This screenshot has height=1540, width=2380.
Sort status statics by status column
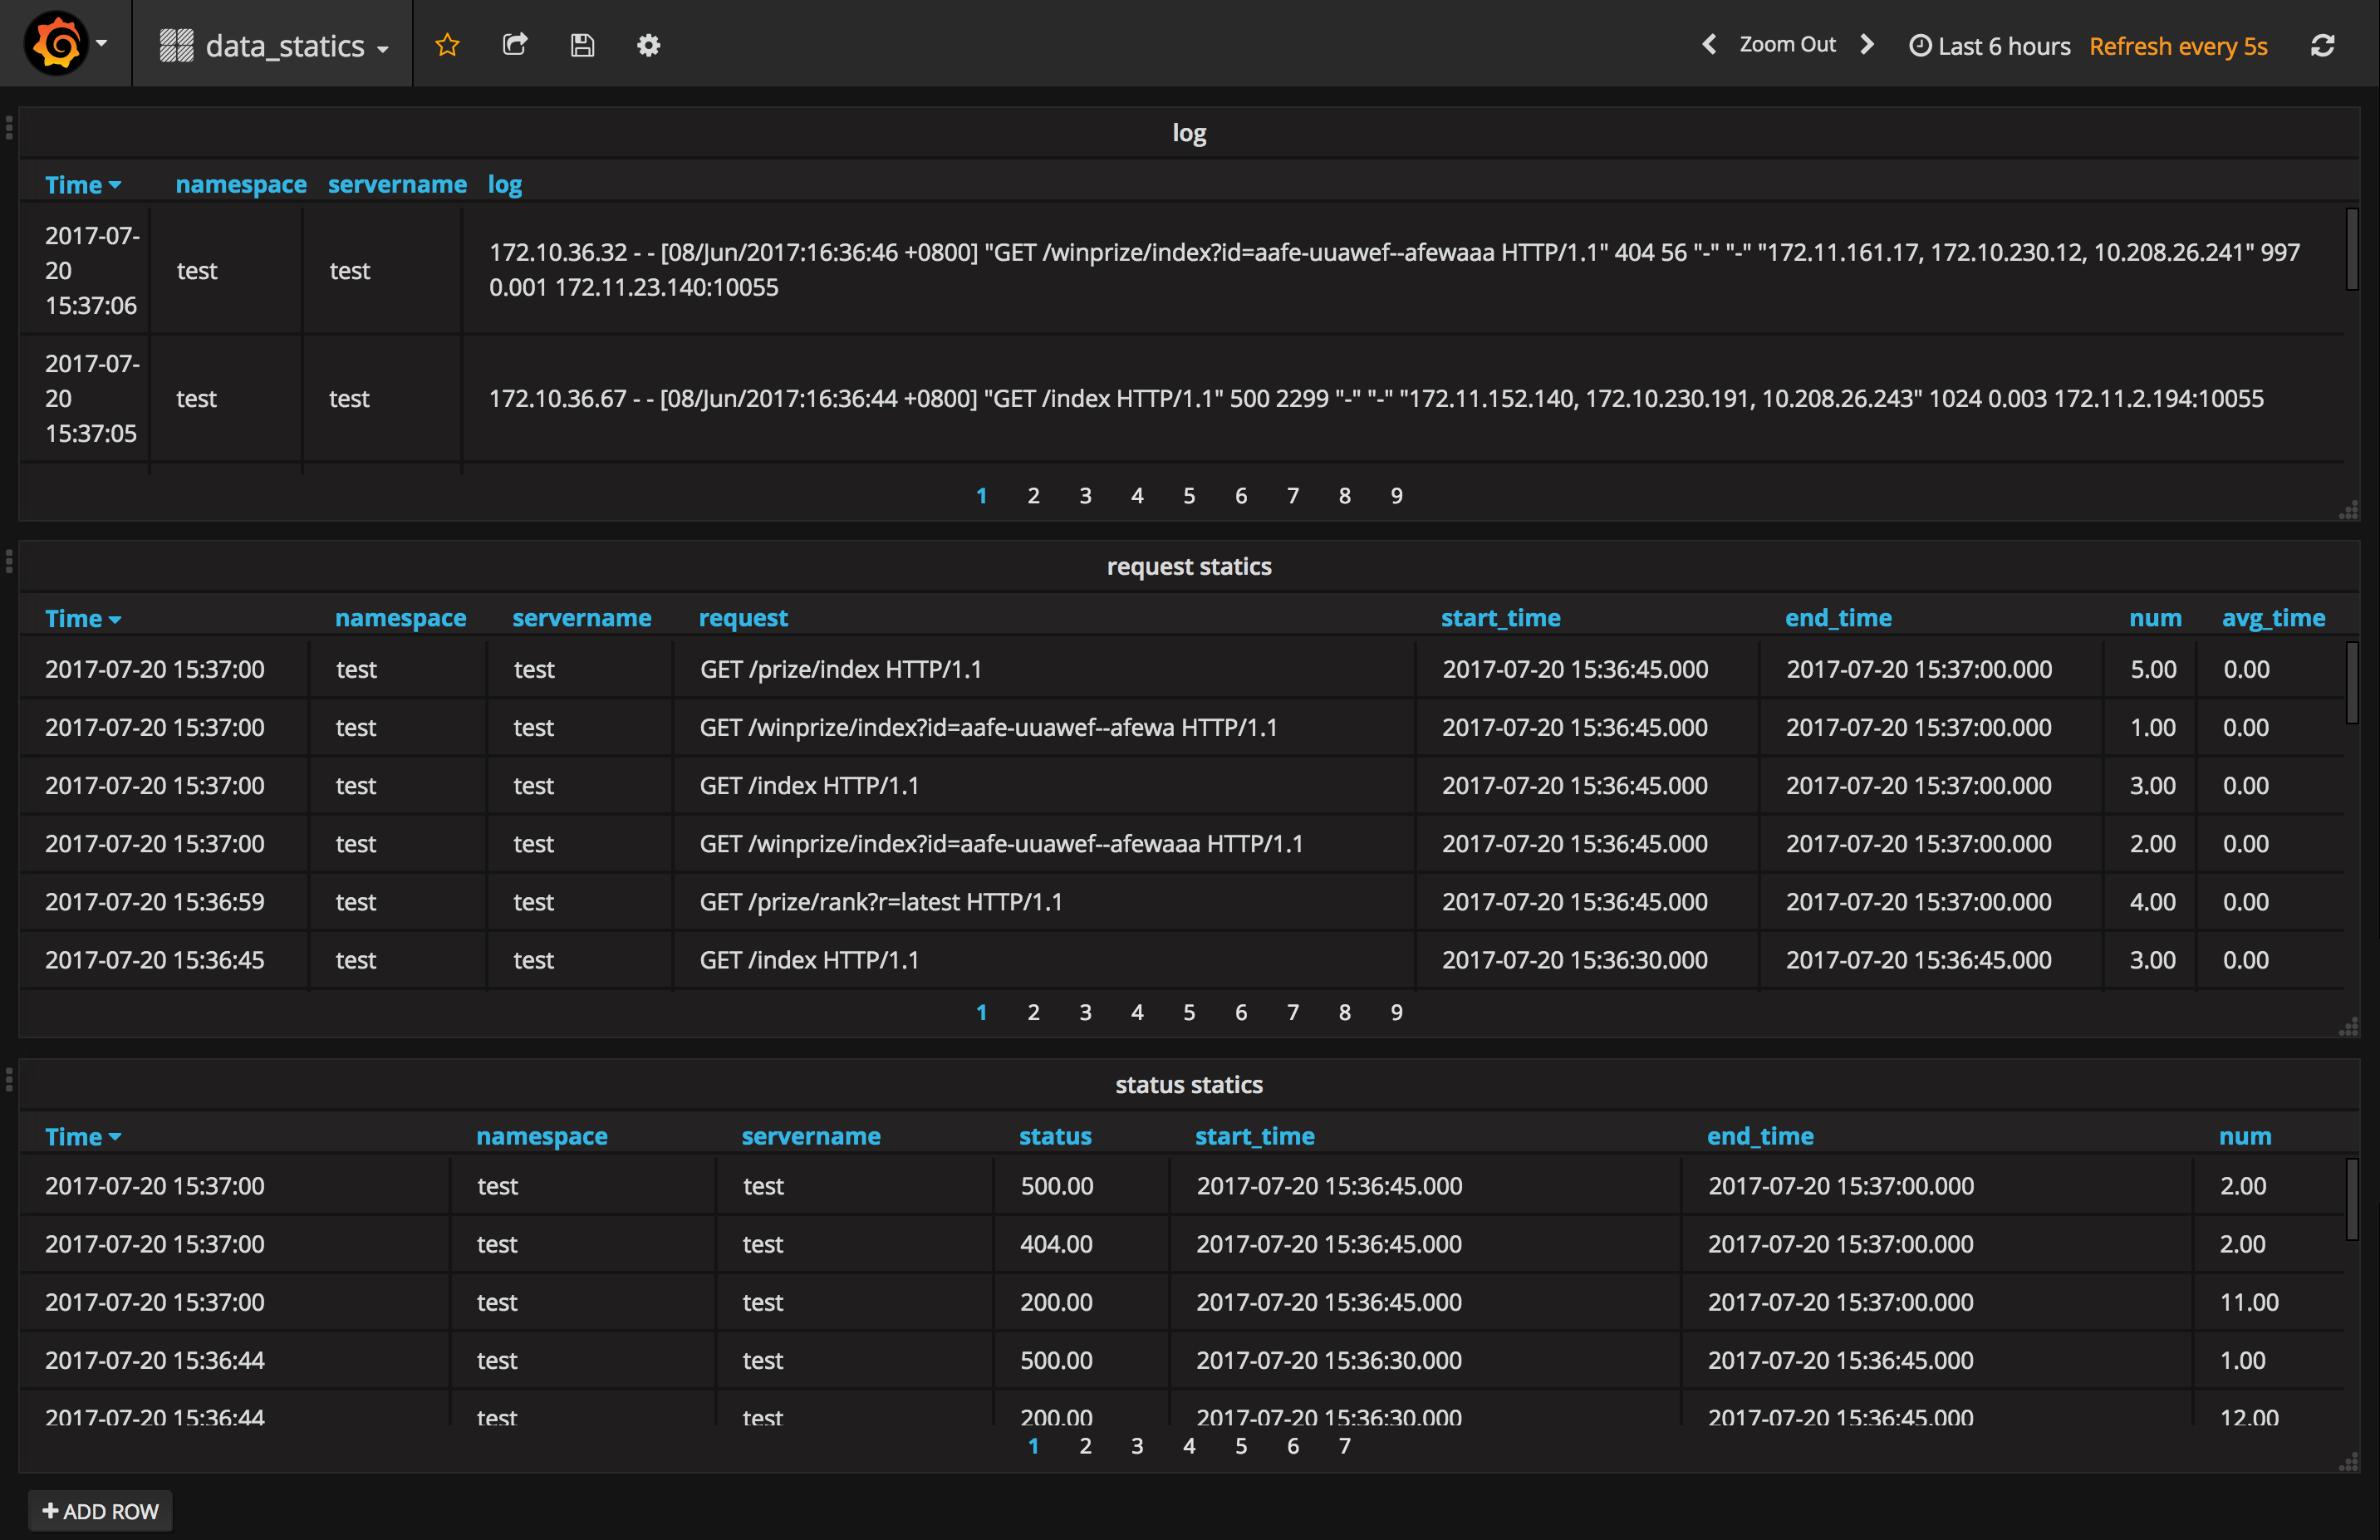click(x=1055, y=1136)
